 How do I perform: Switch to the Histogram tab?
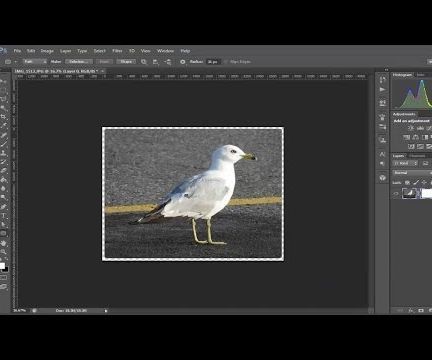click(403, 75)
